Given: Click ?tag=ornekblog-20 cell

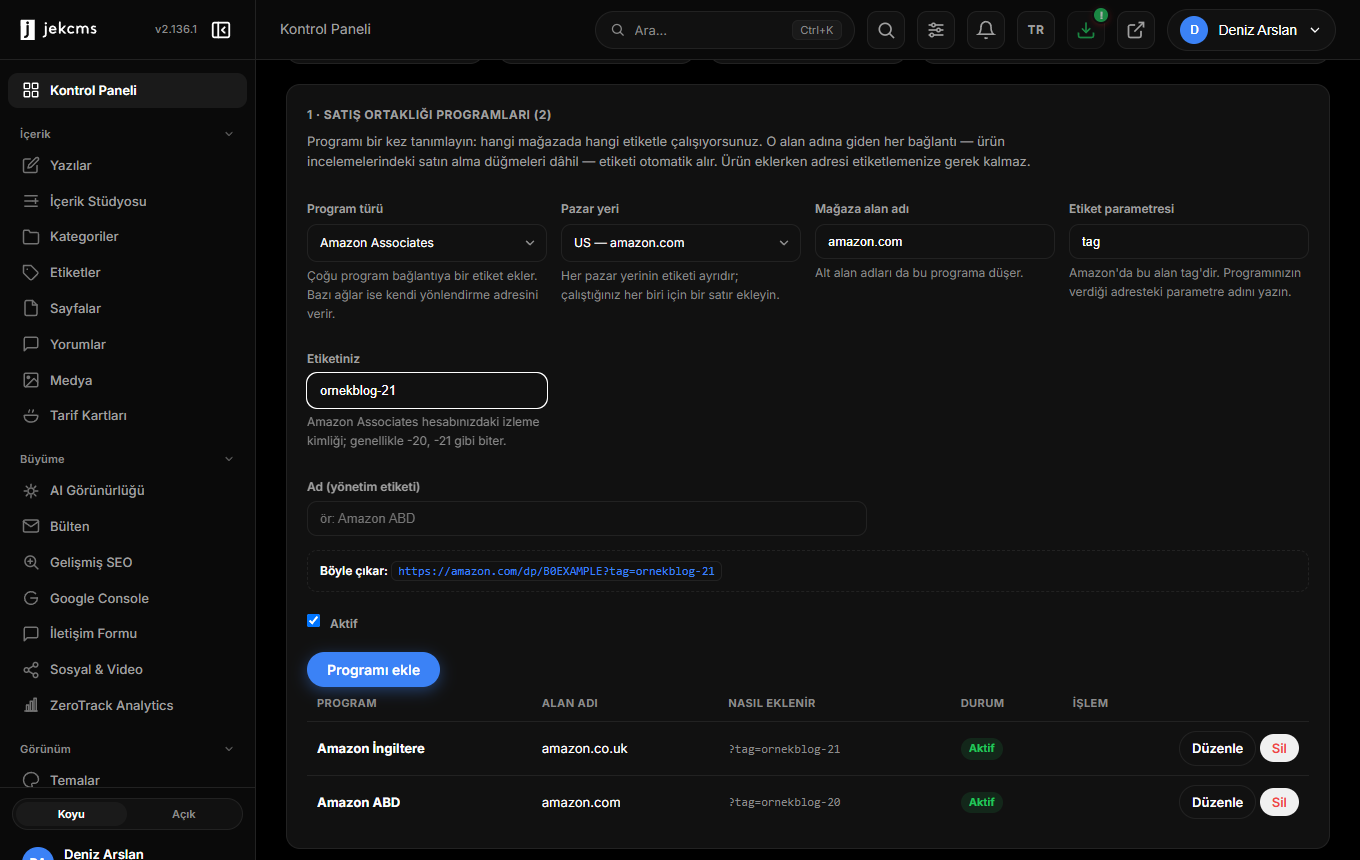Looking at the screenshot, I should pos(784,802).
